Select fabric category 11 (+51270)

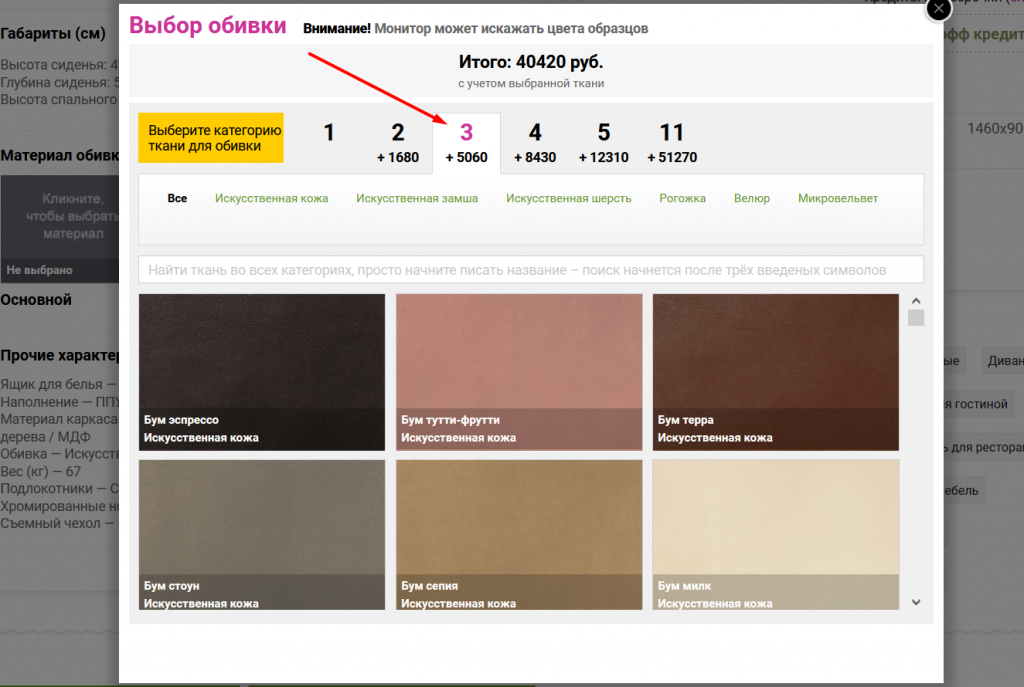(672, 143)
